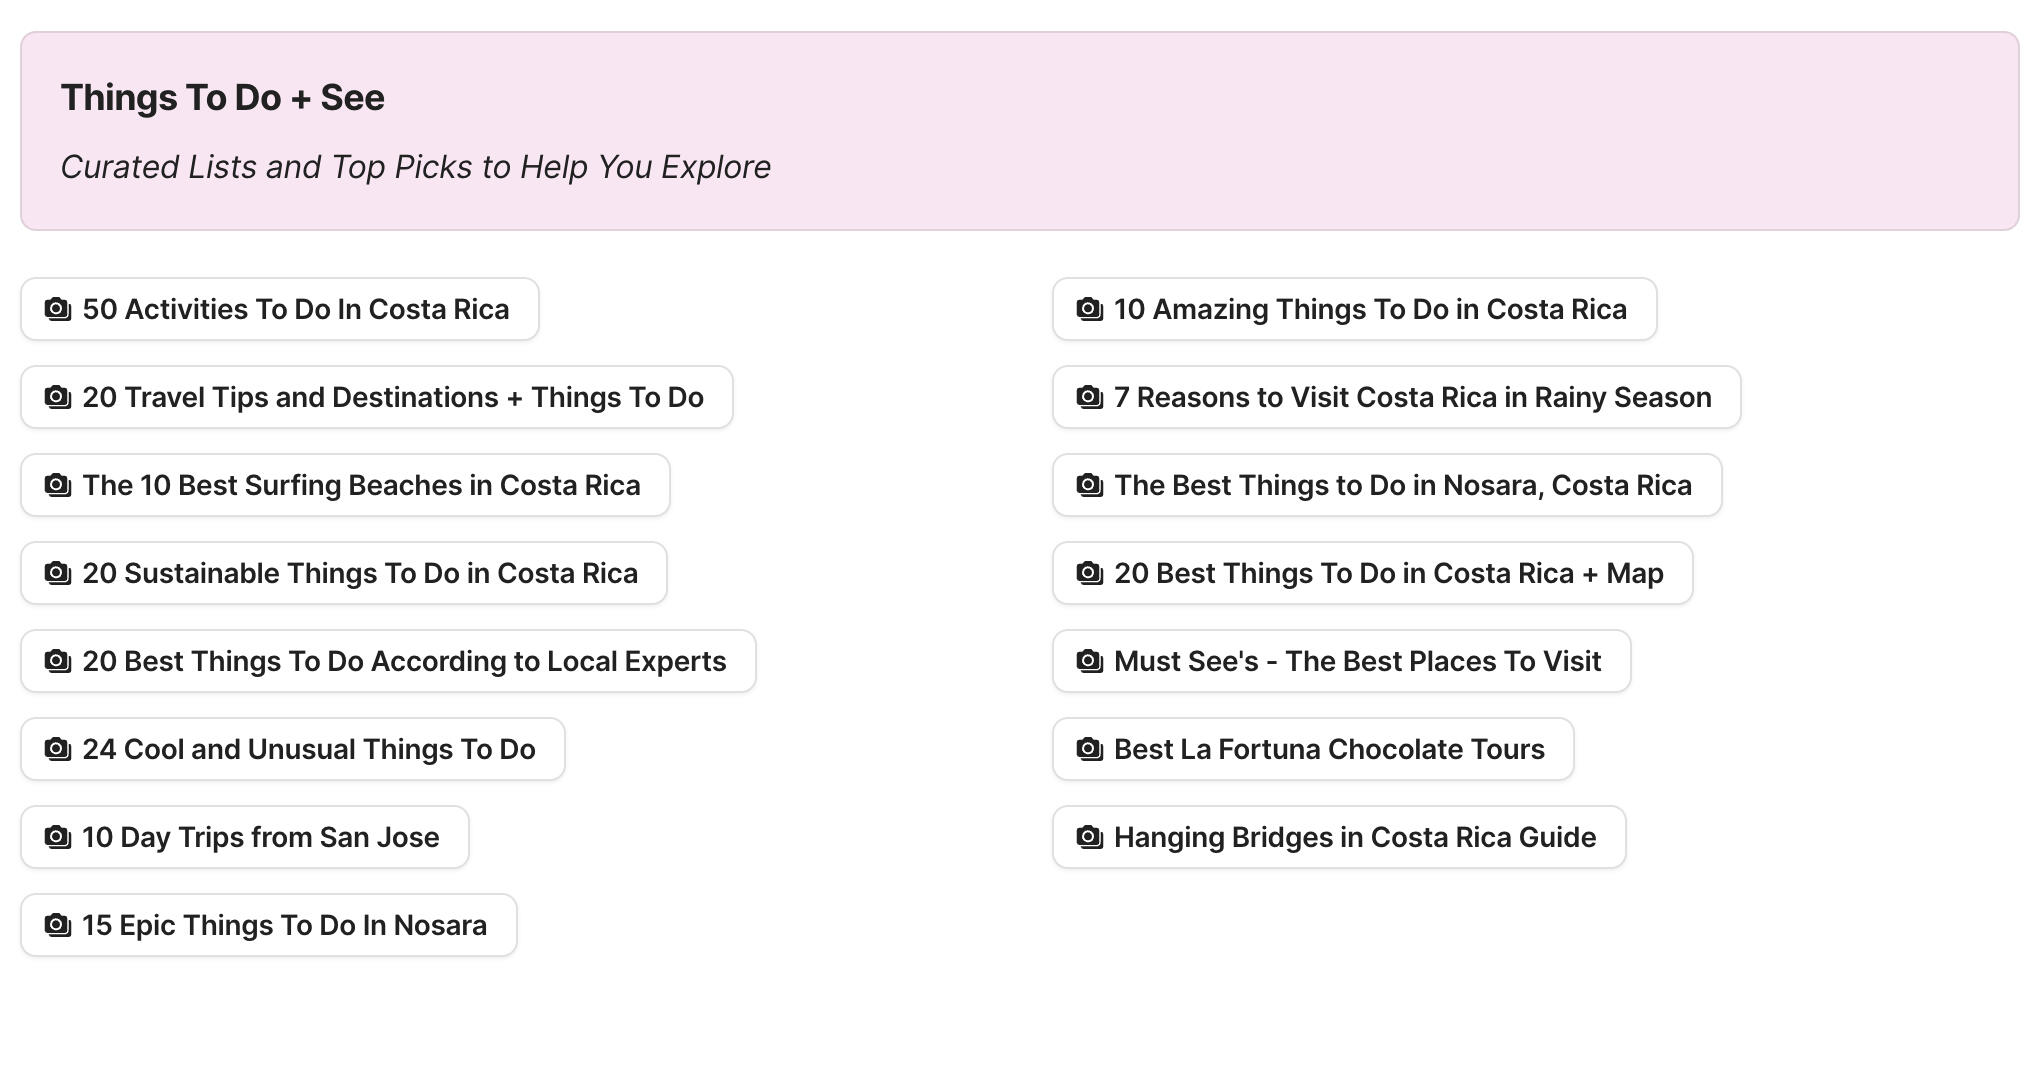The image size is (2036, 1078).
Task: Click camera icon next to Hanging Bridges
Action: (x=1090, y=837)
